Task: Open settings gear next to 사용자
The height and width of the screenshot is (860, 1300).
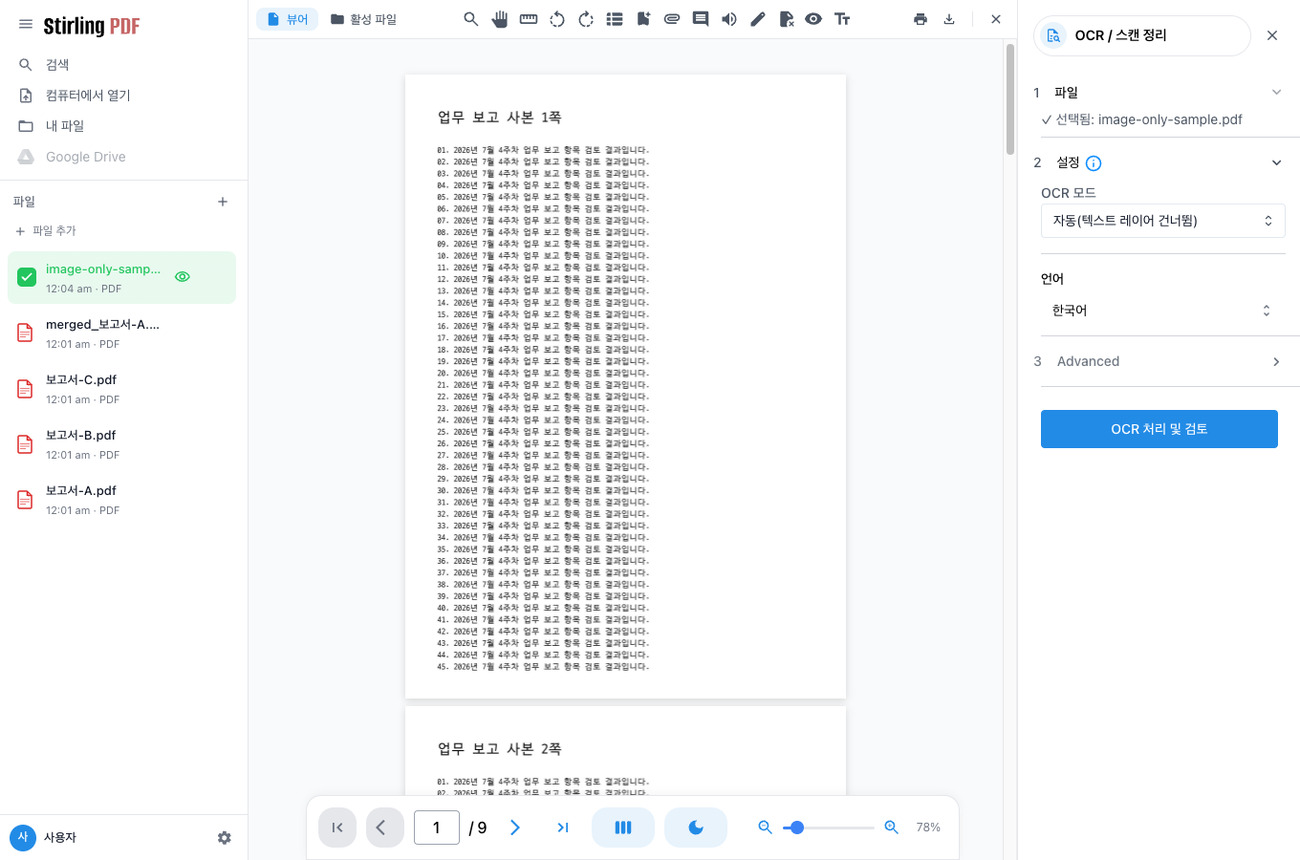Action: click(224, 838)
